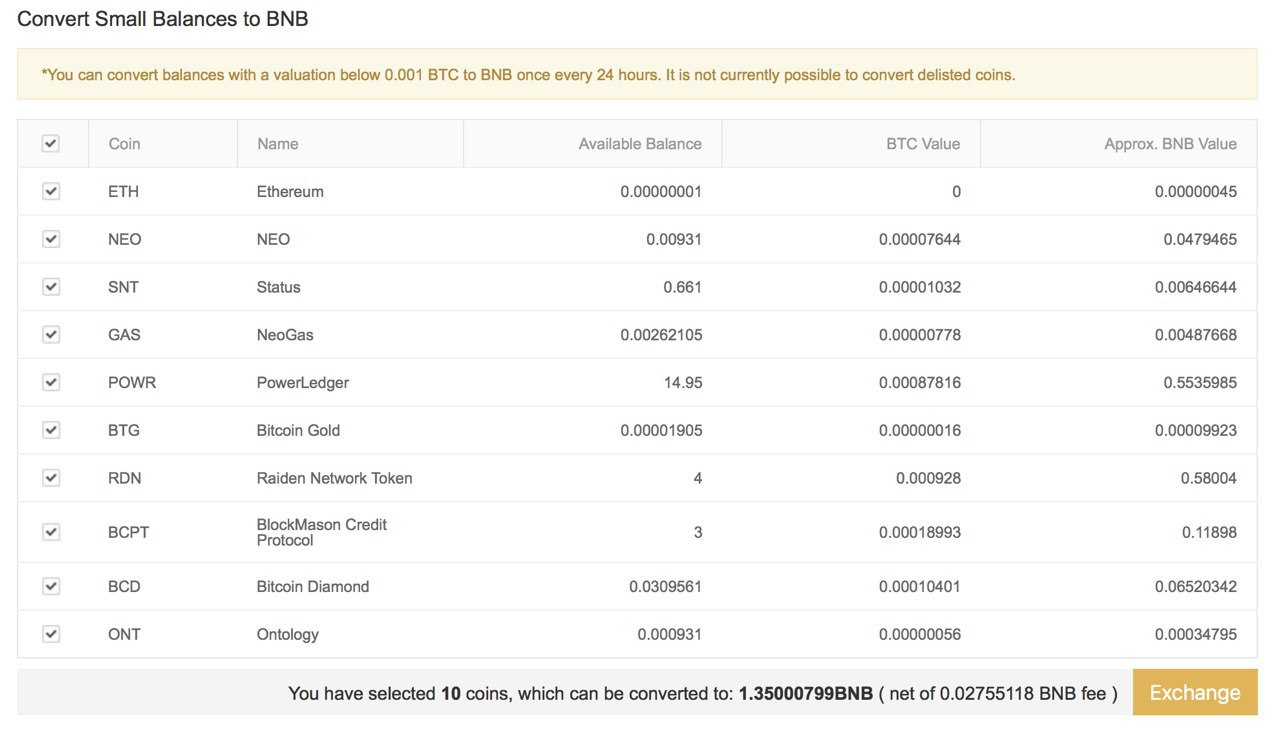Viewport: 1280px width, 740px height.
Task: Click the BCD coin symbol
Action: coord(124,586)
